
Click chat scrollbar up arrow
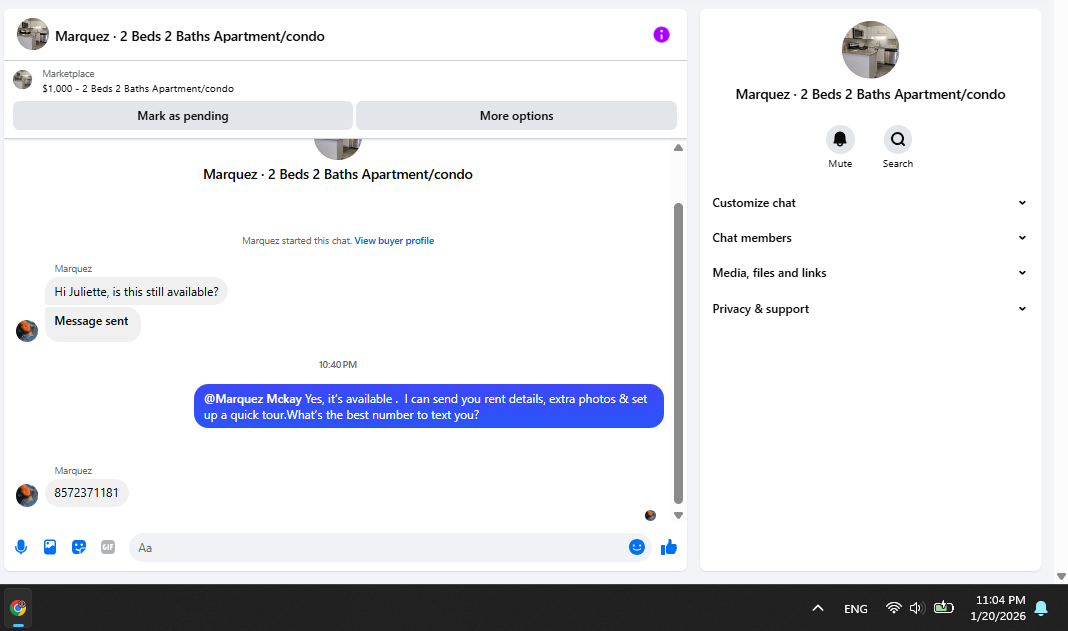(x=678, y=148)
